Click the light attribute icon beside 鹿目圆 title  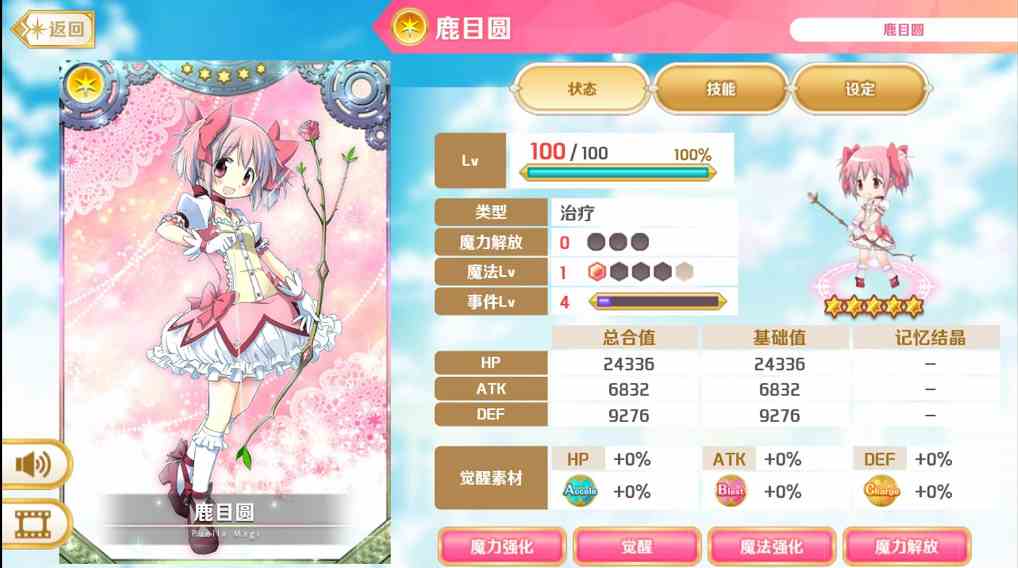pos(410,27)
